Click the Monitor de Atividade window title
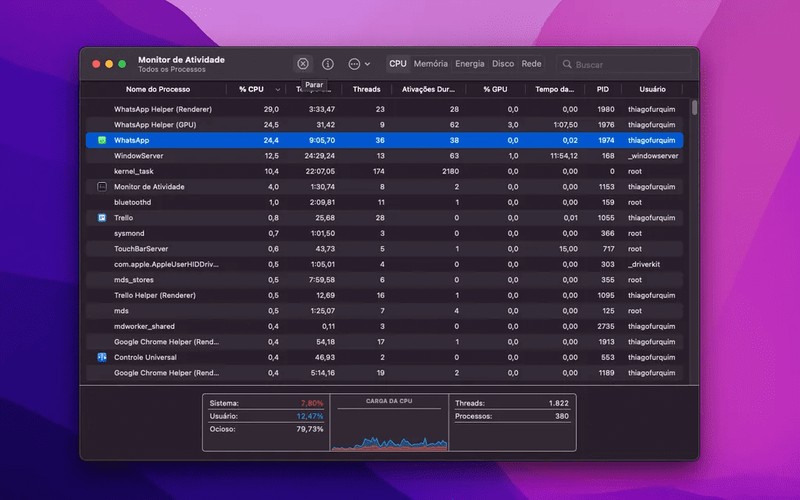The image size is (800, 500). tap(181, 60)
